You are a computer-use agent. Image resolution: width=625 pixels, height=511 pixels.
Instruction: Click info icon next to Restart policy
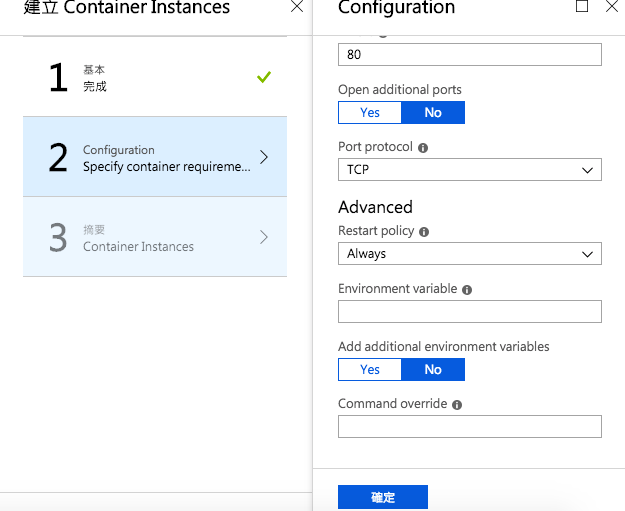(424, 231)
